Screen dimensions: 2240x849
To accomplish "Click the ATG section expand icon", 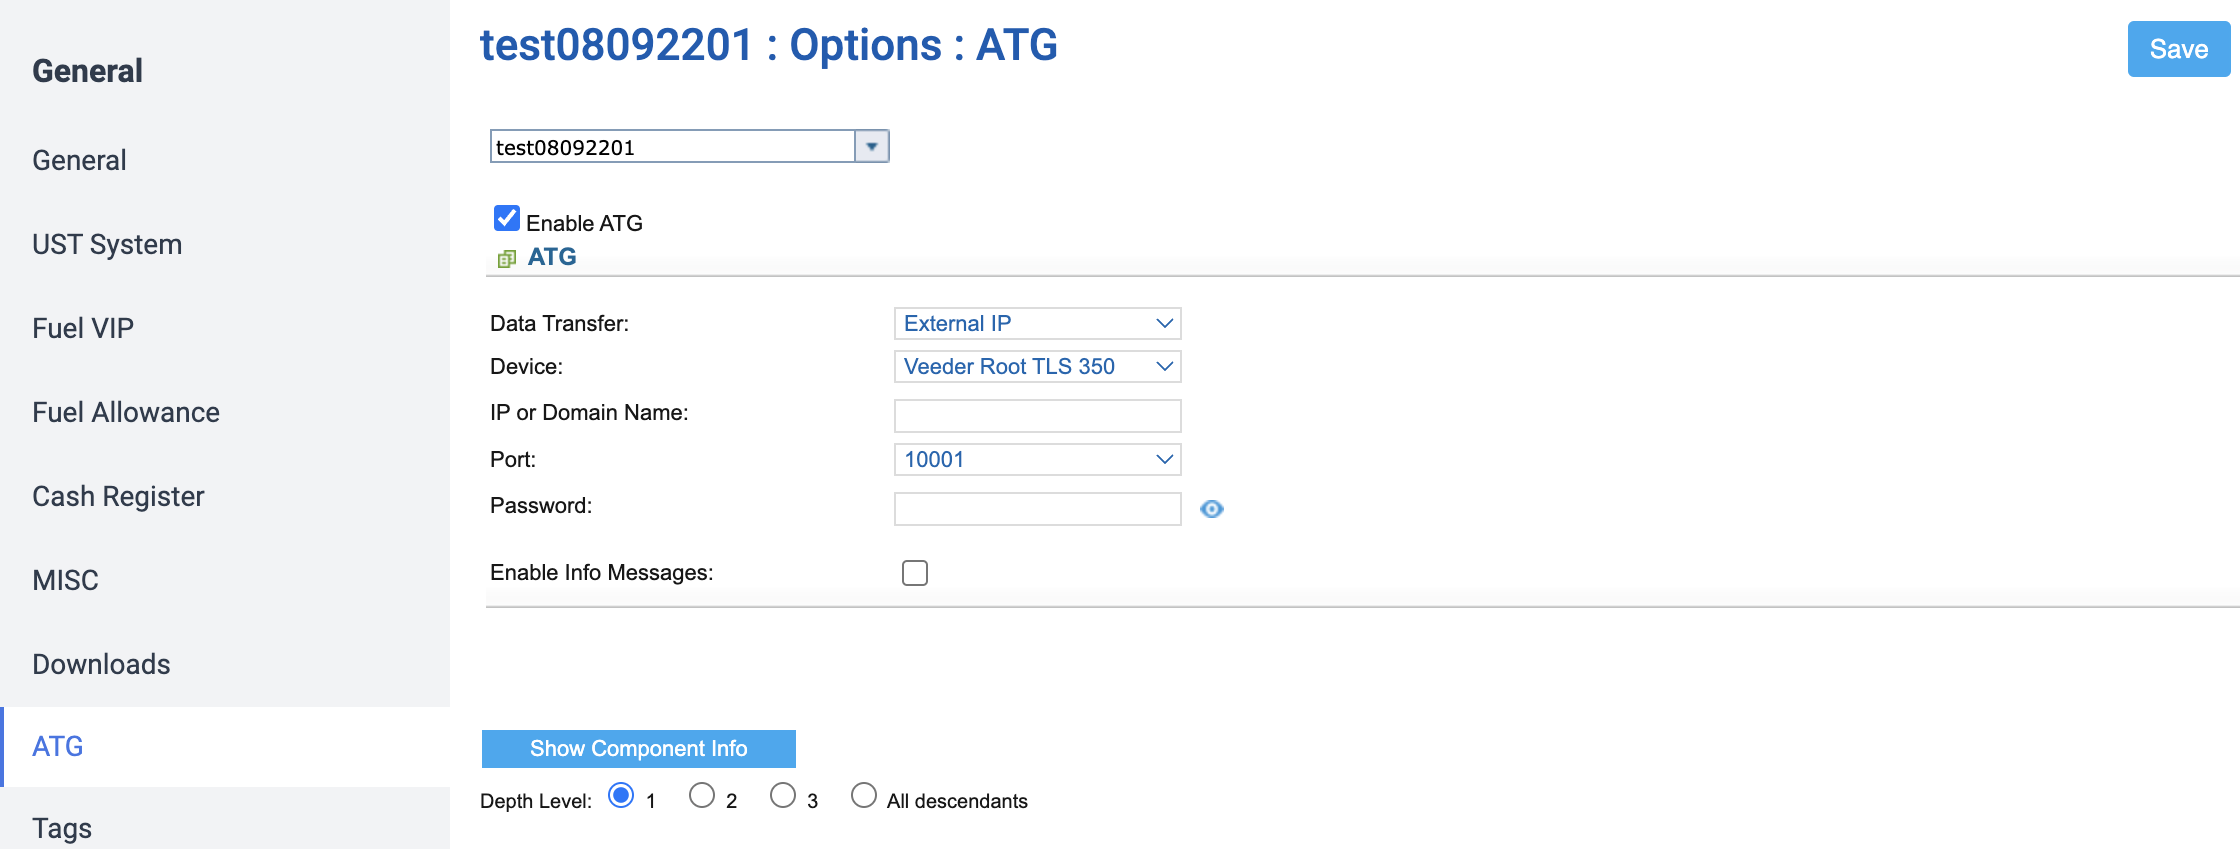I will click(507, 259).
